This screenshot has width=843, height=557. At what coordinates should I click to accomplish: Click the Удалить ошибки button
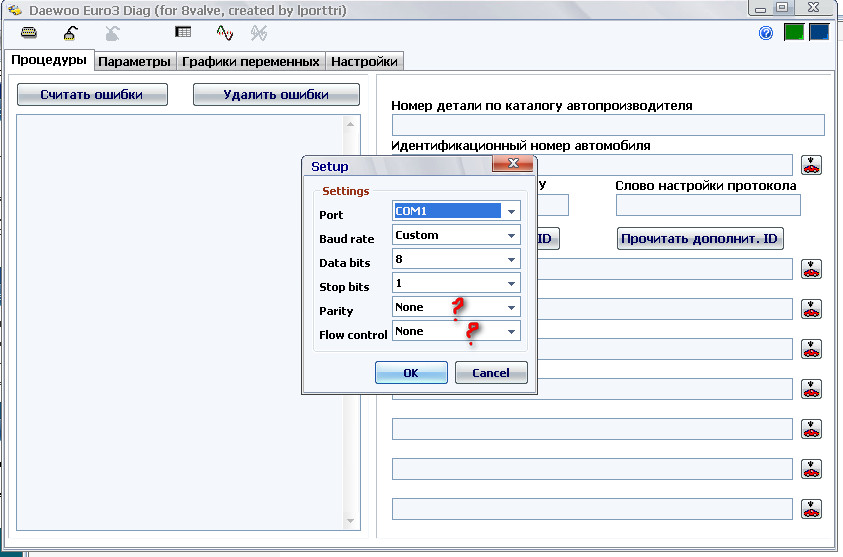[276, 95]
